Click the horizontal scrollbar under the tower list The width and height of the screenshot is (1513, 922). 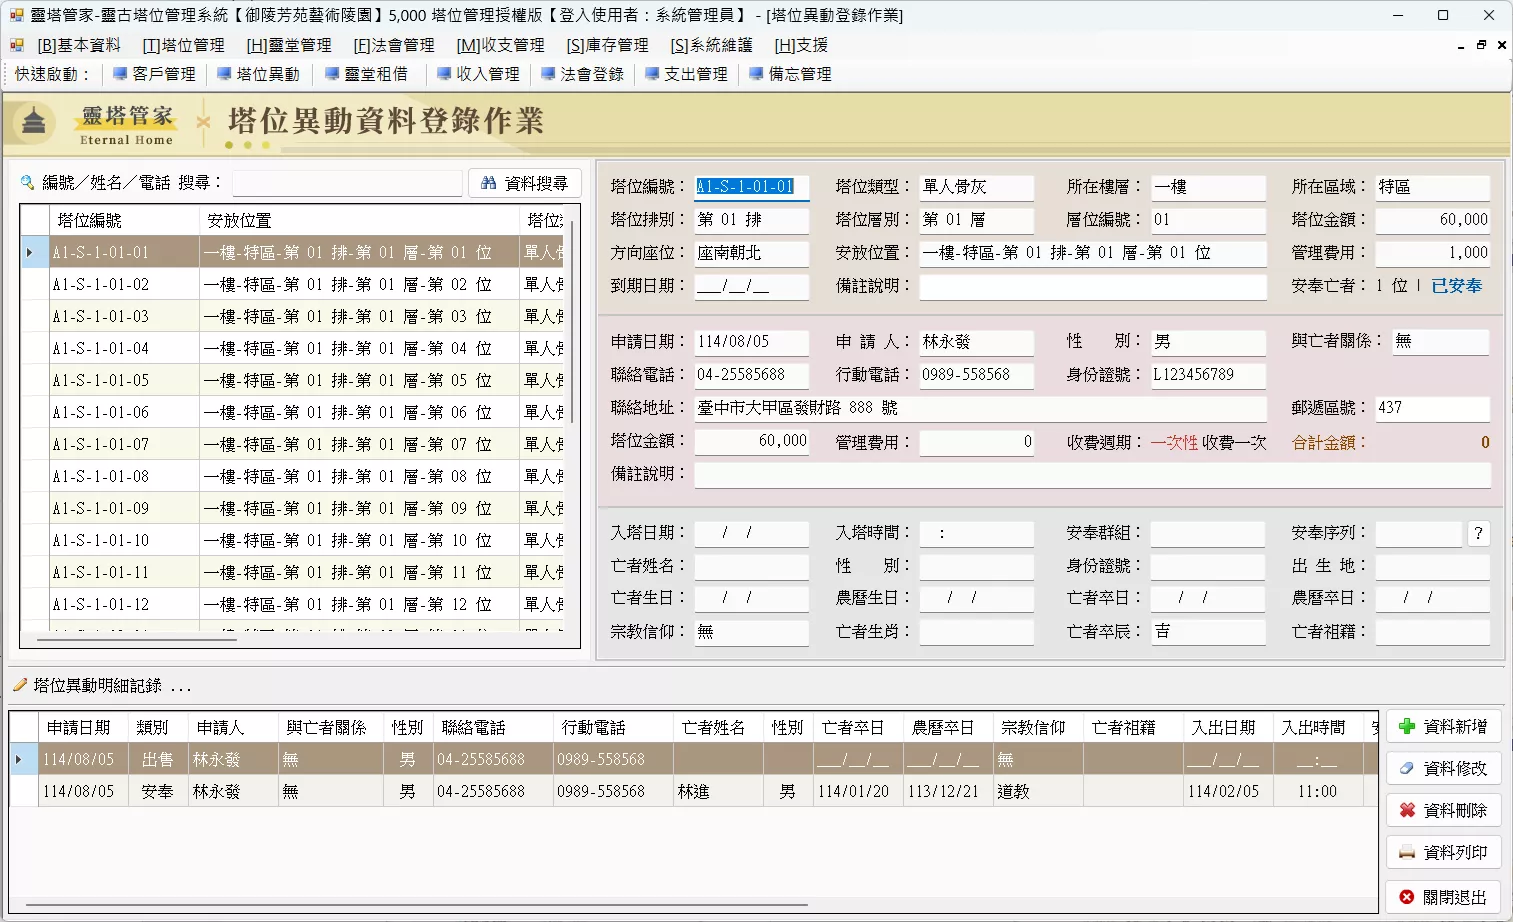[x=136, y=638]
